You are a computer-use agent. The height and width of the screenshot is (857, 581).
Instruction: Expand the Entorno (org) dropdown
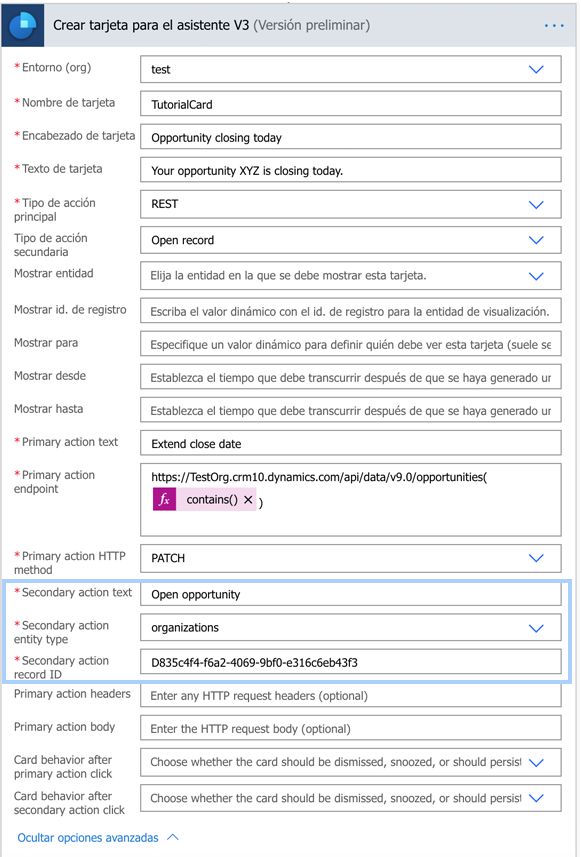(536, 69)
